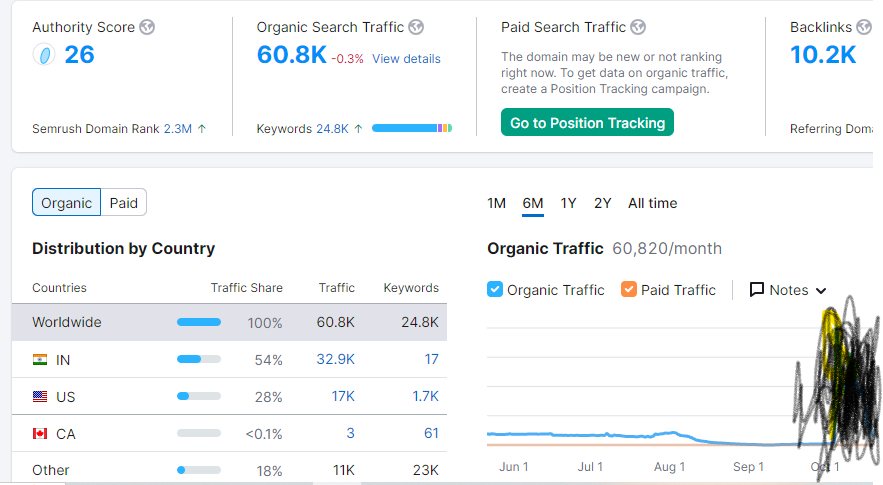Screen dimensions: 883x485
Task: Click globe icon beside Authority Score
Action: click(147, 27)
